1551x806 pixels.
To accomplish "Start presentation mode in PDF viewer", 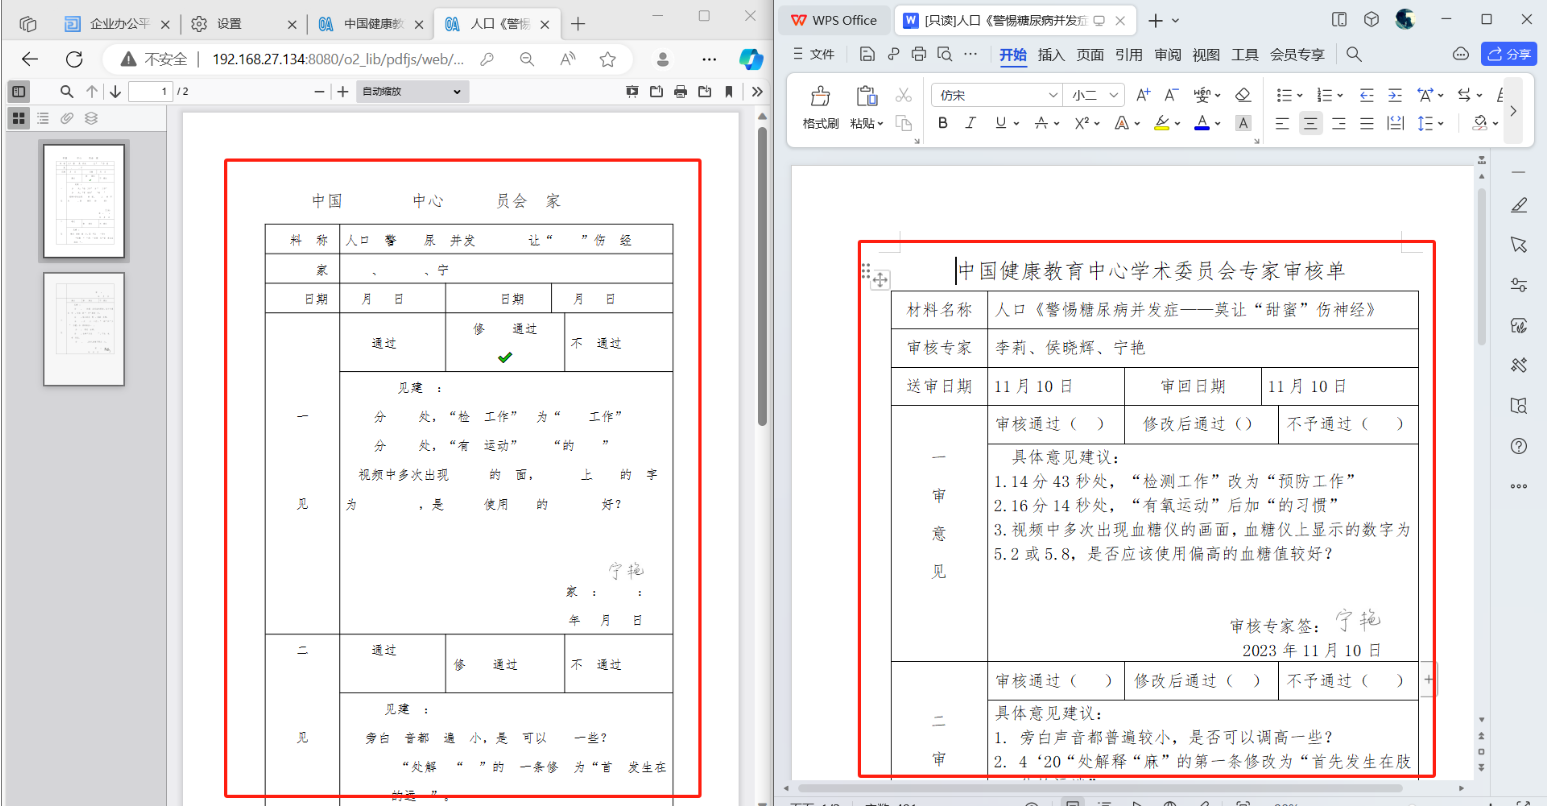I will tap(632, 92).
